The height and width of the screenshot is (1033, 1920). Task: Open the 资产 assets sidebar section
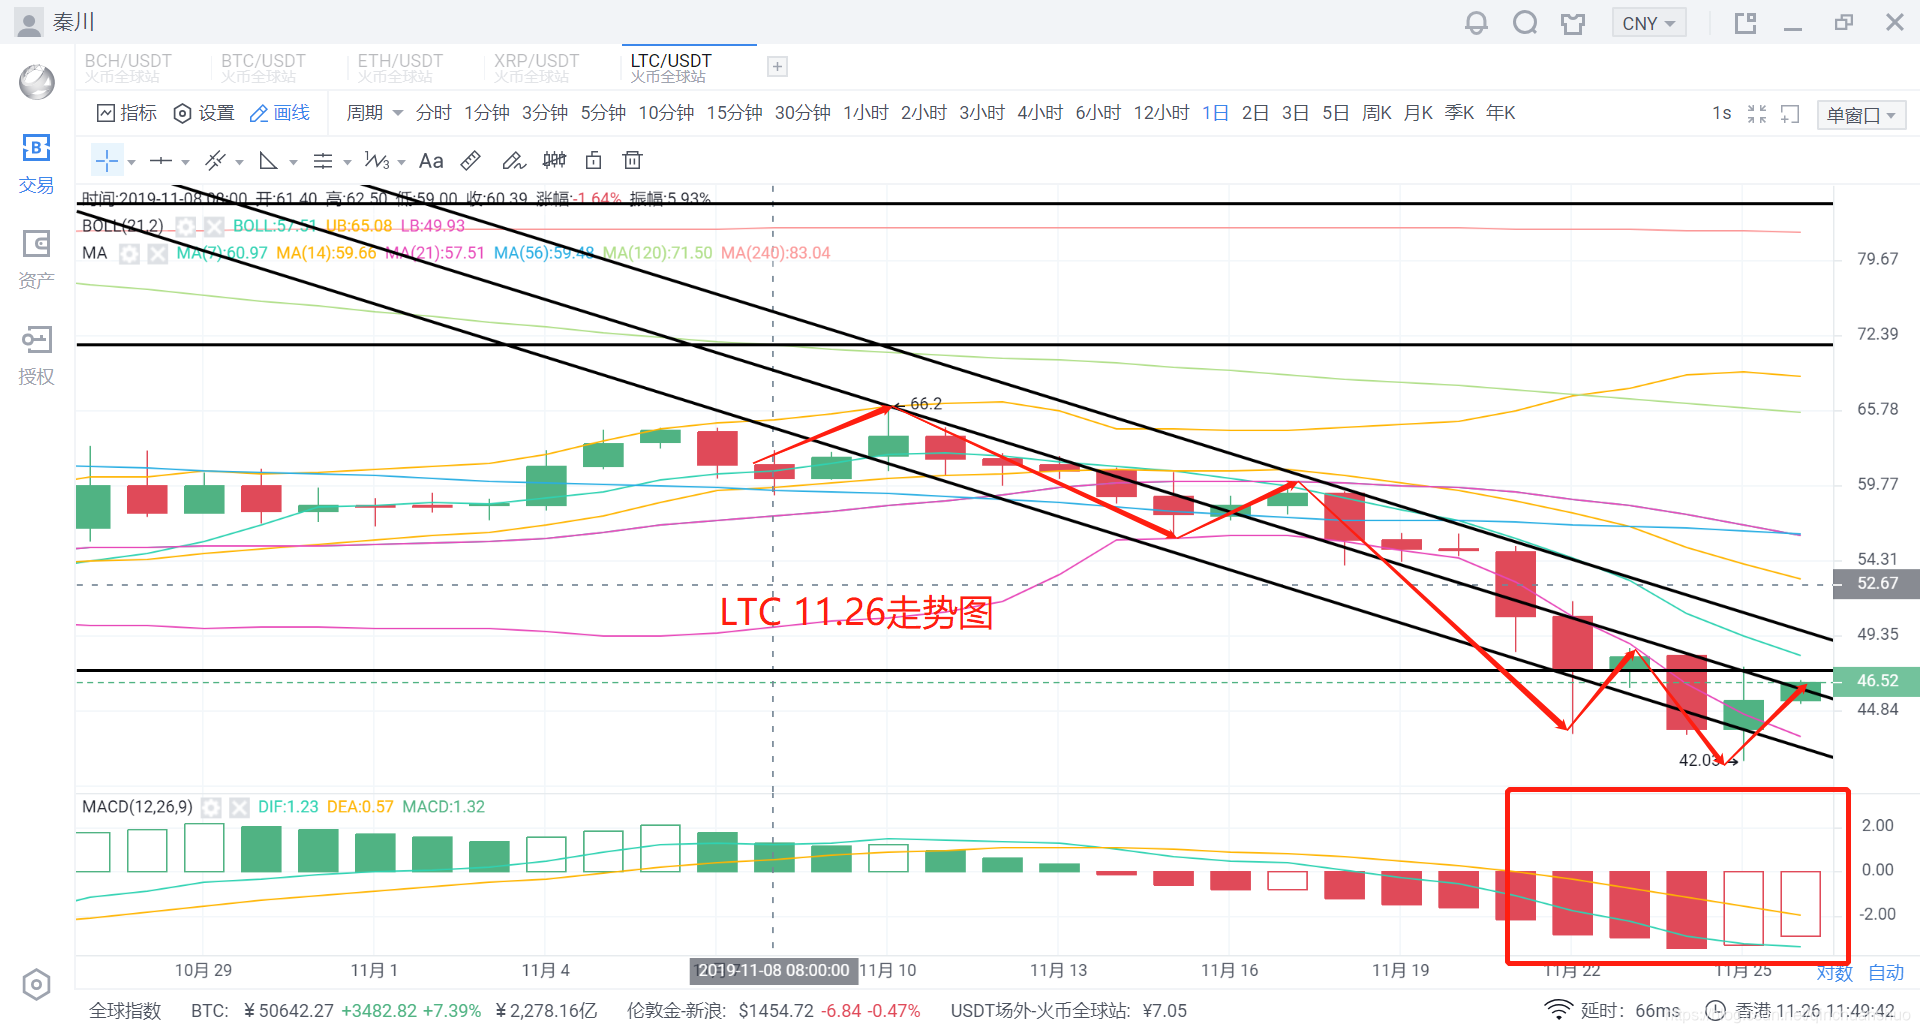36,261
